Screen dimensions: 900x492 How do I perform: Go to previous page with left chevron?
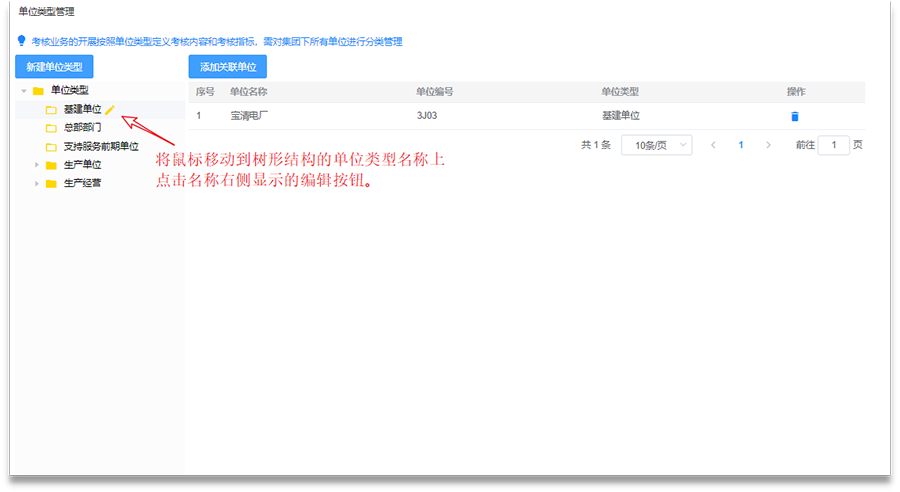pos(713,145)
